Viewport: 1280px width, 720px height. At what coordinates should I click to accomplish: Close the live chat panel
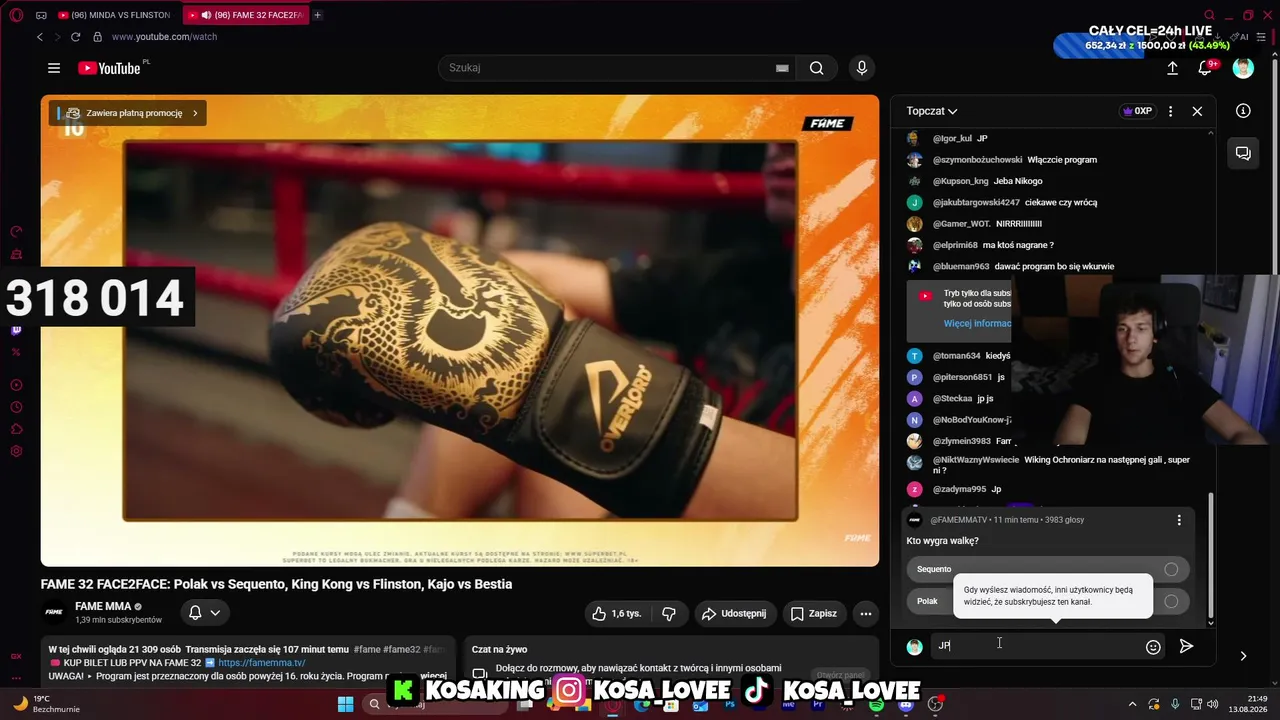(x=1197, y=111)
